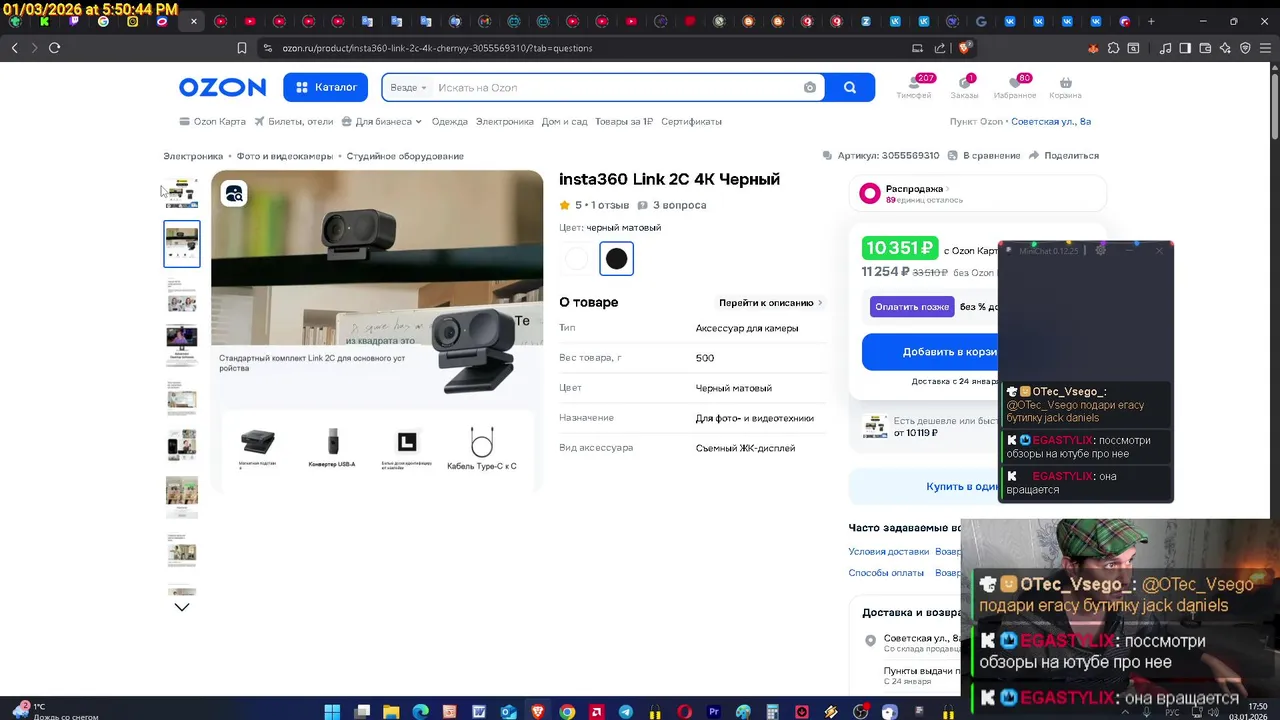Viewport: 1280px width, 720px height.
Task: Open the Windows Start menu
Action: tap(332, 711)
